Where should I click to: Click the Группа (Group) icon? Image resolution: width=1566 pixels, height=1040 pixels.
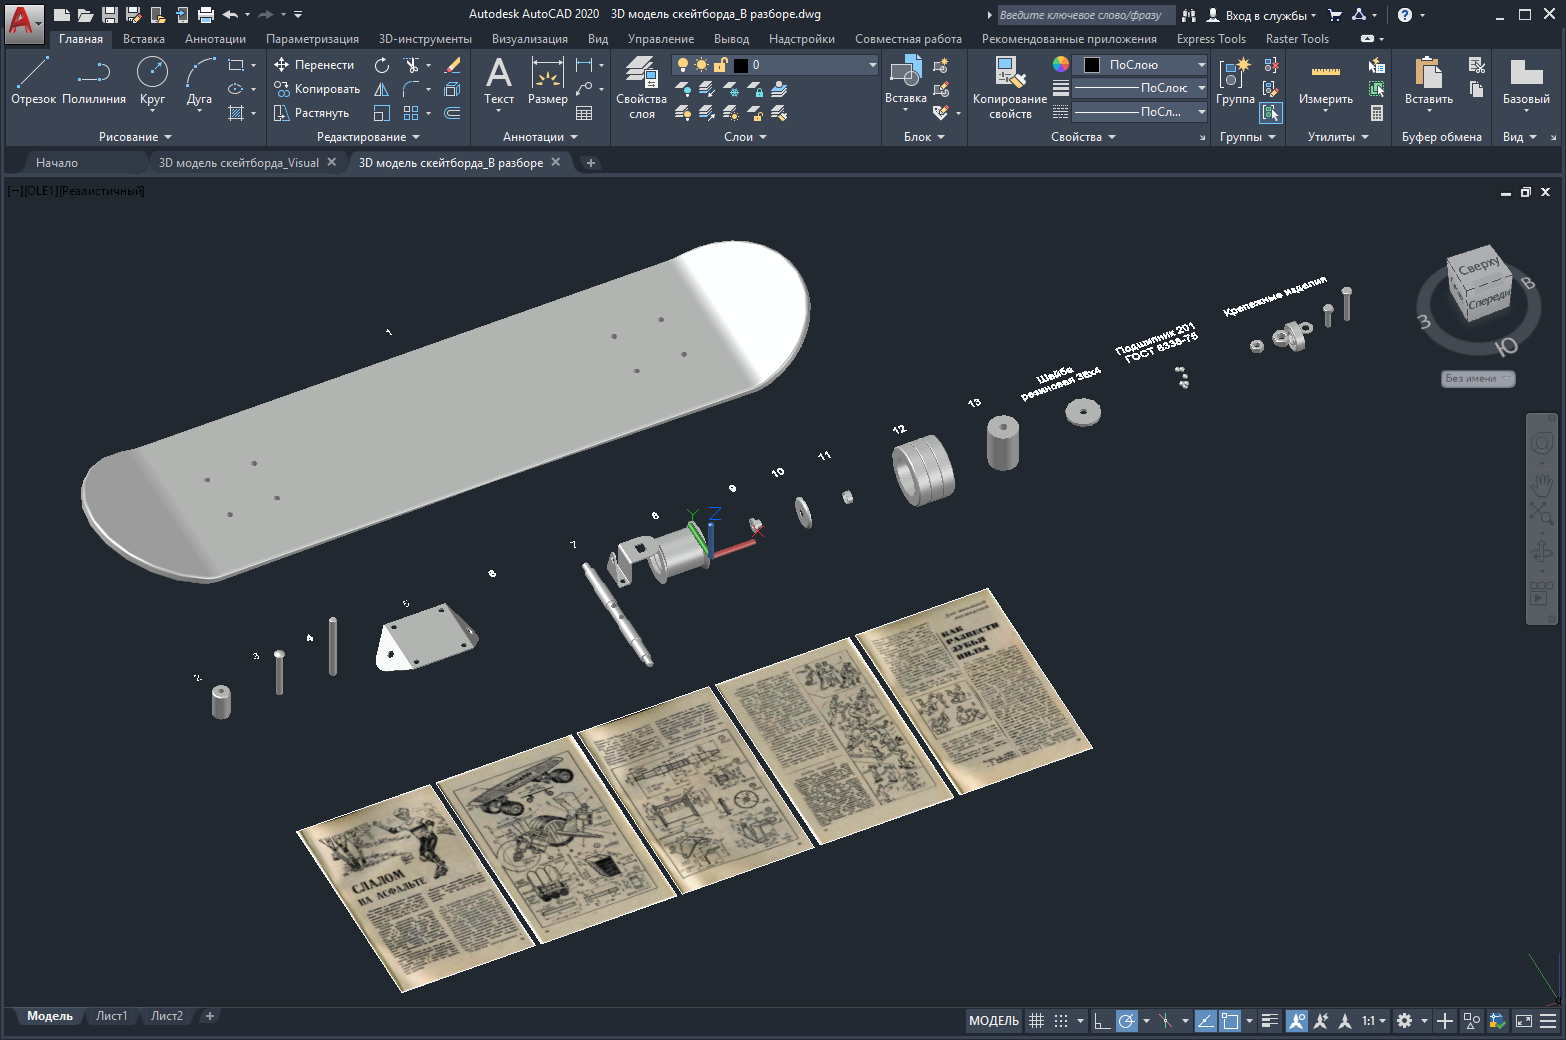point(1235,80)
